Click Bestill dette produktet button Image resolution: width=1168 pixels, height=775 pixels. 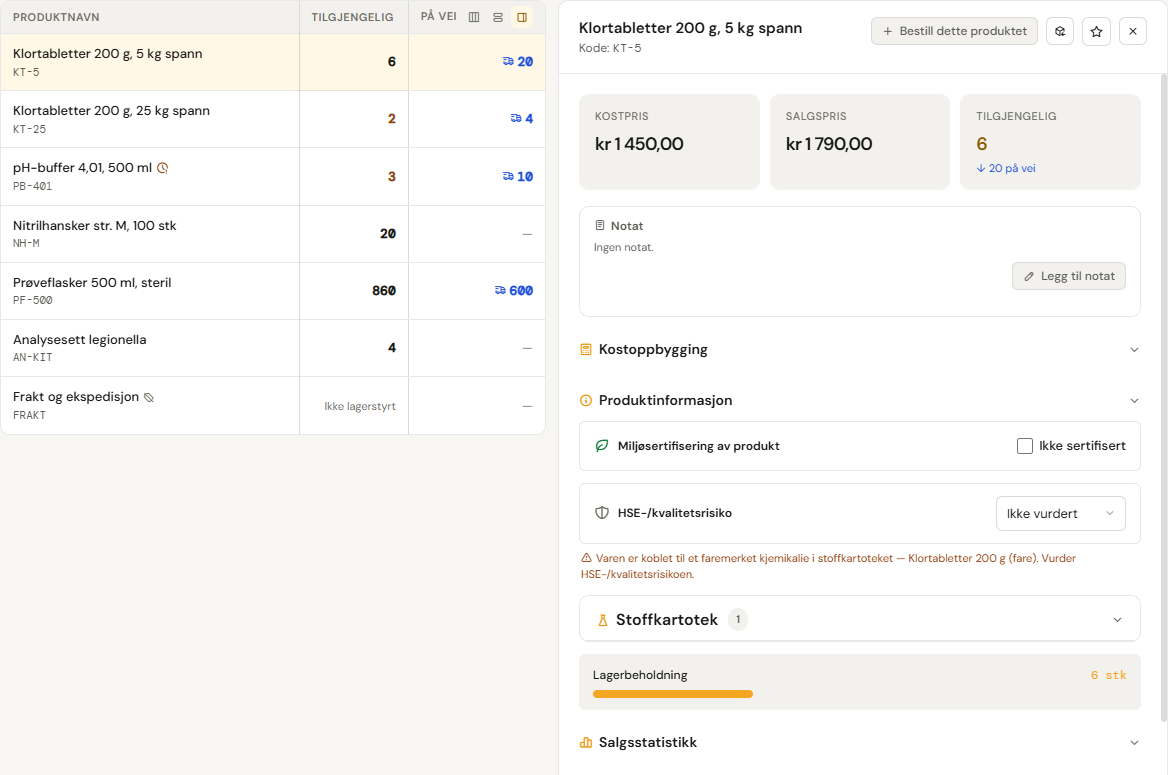[954, 31]
